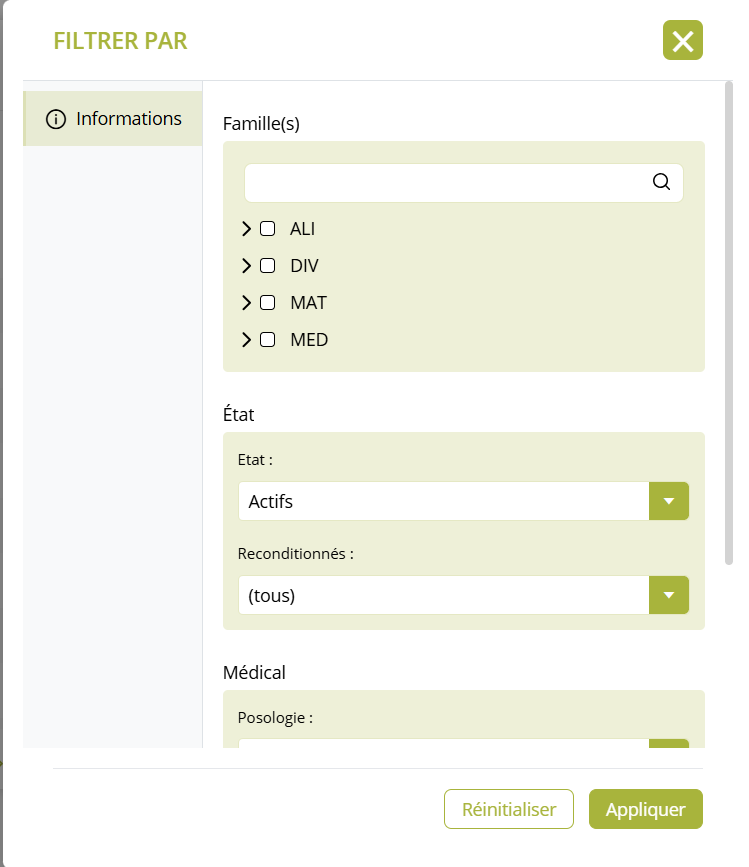Screen dimensions: 749x867
Task: Open the Reconditionnés dropdown arrow
Action: (669, 595)
